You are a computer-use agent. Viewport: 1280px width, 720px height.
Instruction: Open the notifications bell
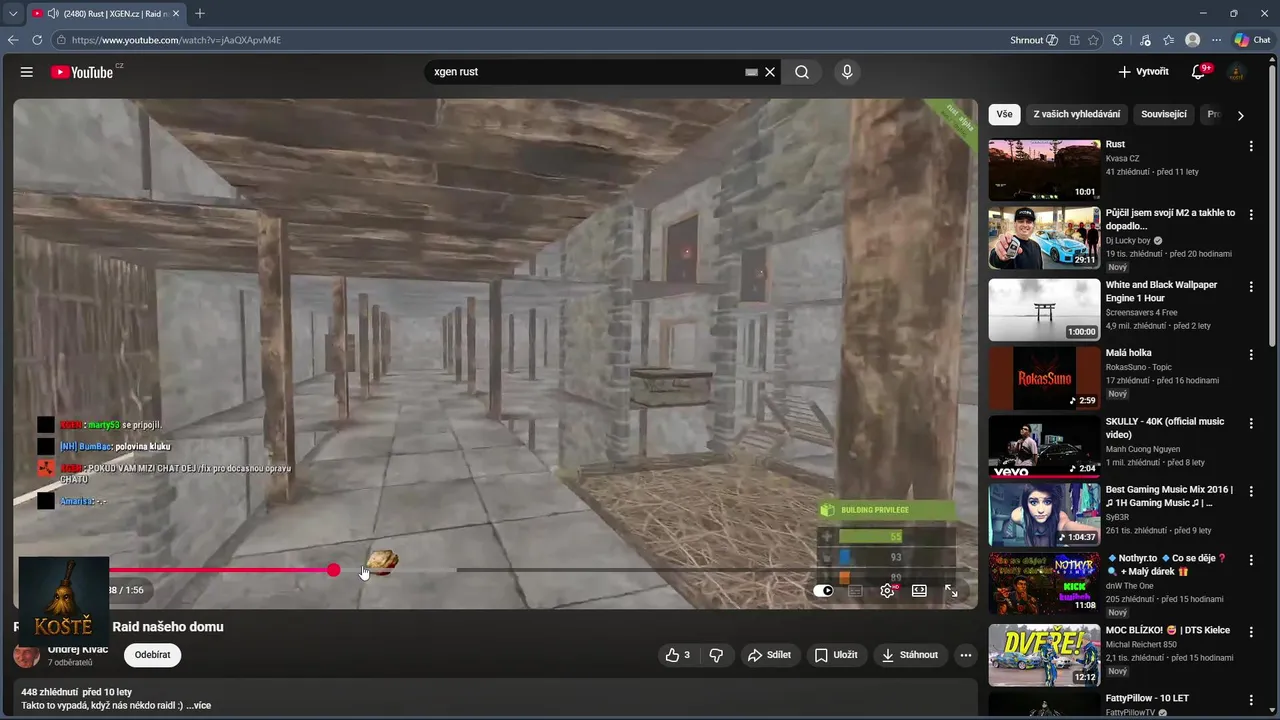tap(1198, 72)
